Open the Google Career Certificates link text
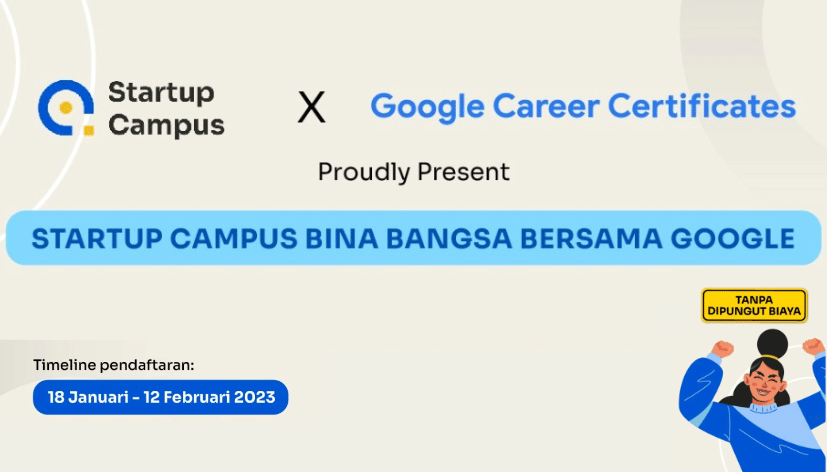827x472 pixels. pyautogui.click(x=583, y=106)
